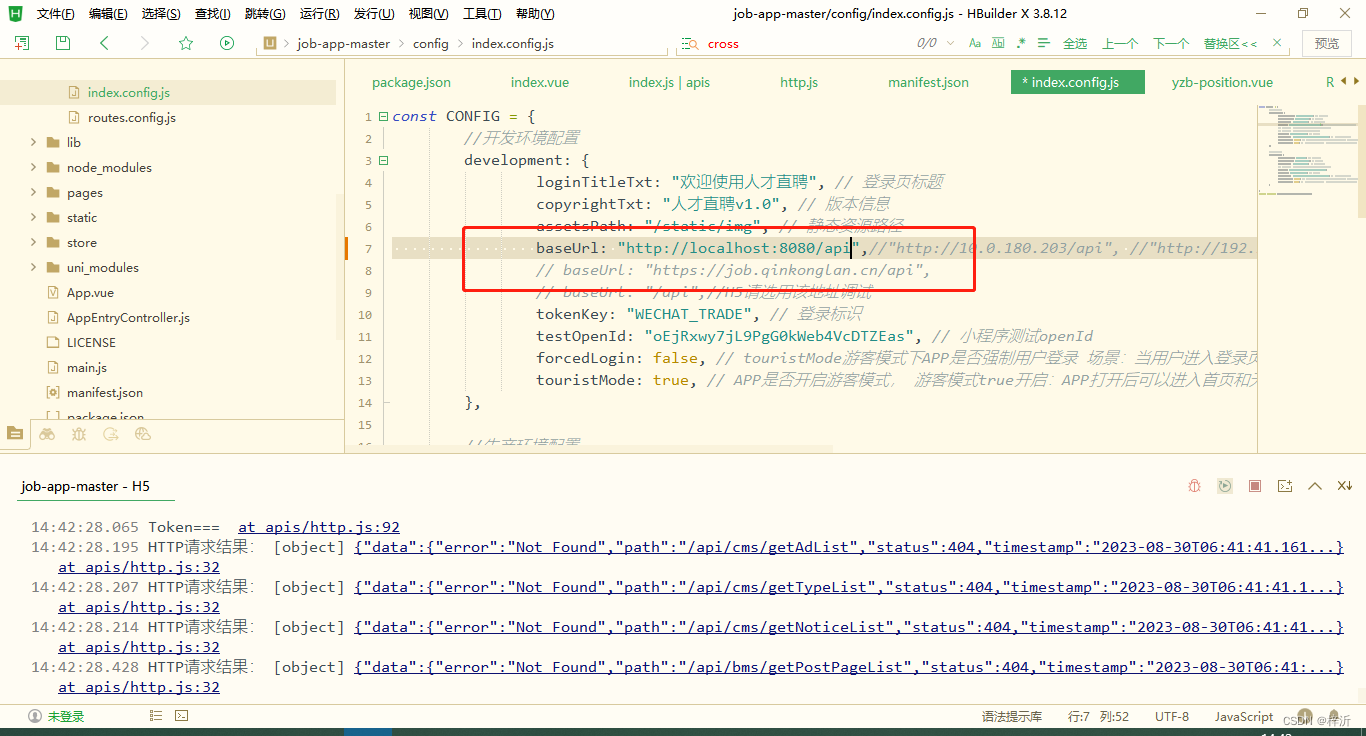Viewport: 1366px width, 736px height.
Task: Click UTF-8 encoding in the status bar
Action: (1171, 716)
